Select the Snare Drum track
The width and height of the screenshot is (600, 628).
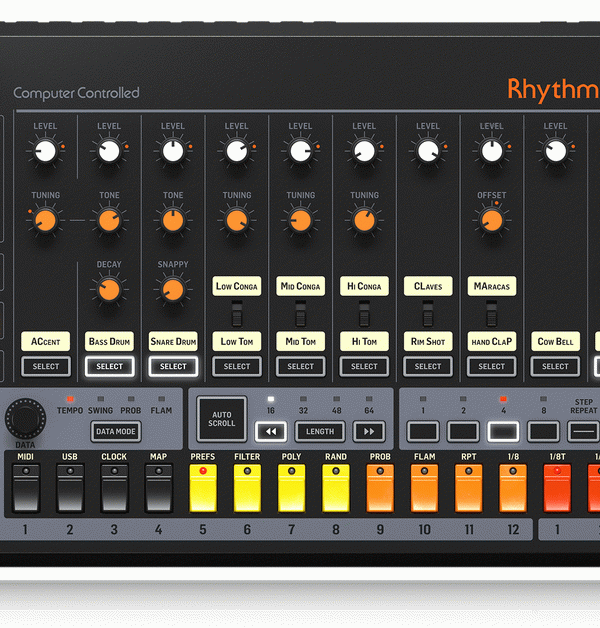click(x=173, y=366)
